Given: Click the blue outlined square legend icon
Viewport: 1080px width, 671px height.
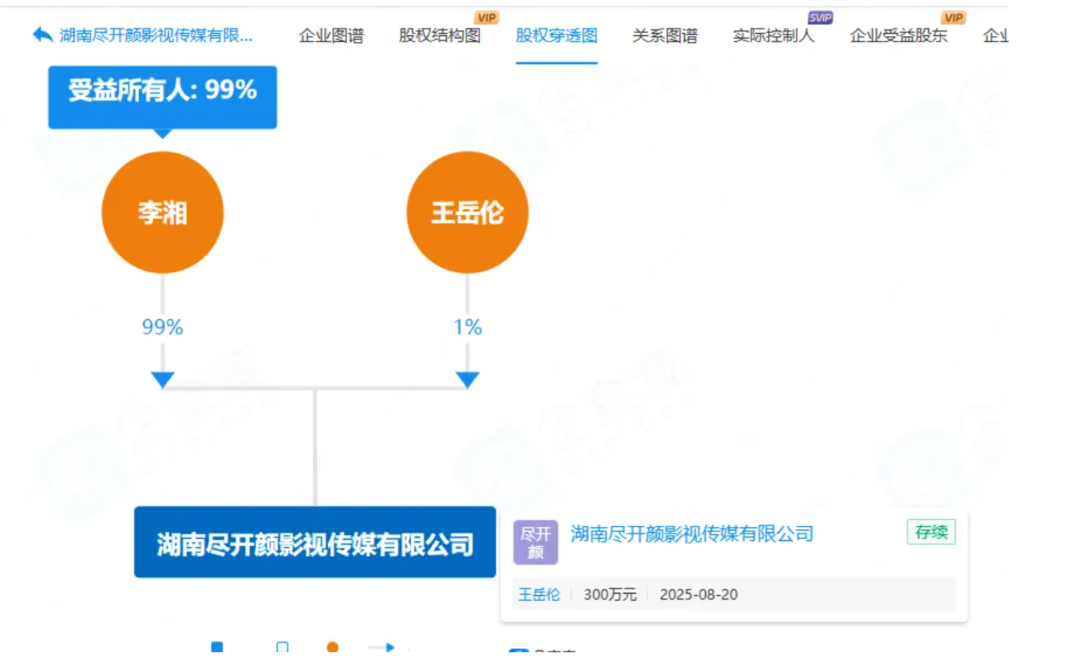Looking at the screenshot, I should pyautogui.click(x=284, y=648).
